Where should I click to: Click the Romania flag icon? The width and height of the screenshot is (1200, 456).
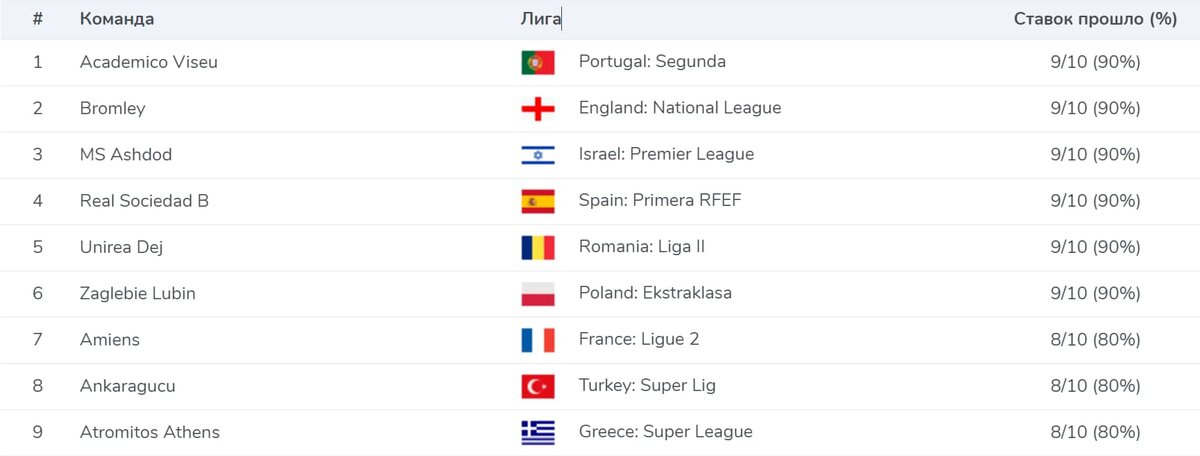click(x=538, y=247)
